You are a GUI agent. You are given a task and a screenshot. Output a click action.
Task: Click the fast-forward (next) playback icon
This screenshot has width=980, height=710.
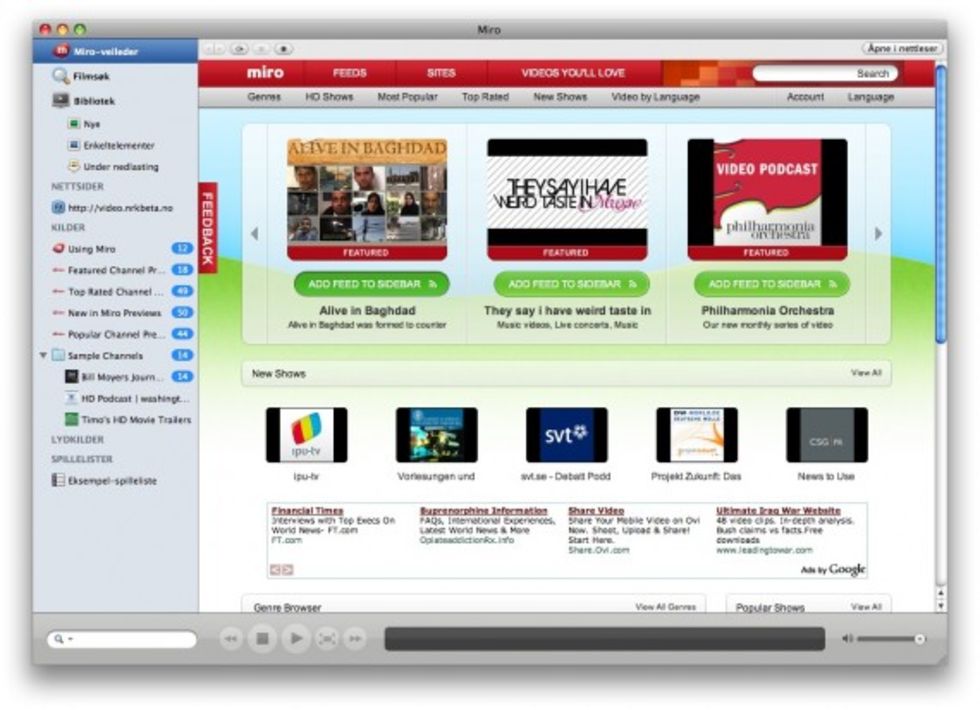[x=355, y=638]
